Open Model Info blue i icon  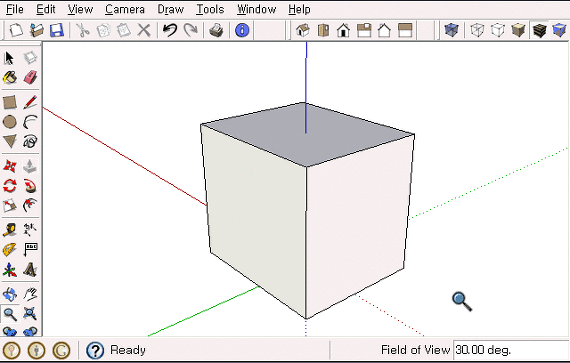242,30
